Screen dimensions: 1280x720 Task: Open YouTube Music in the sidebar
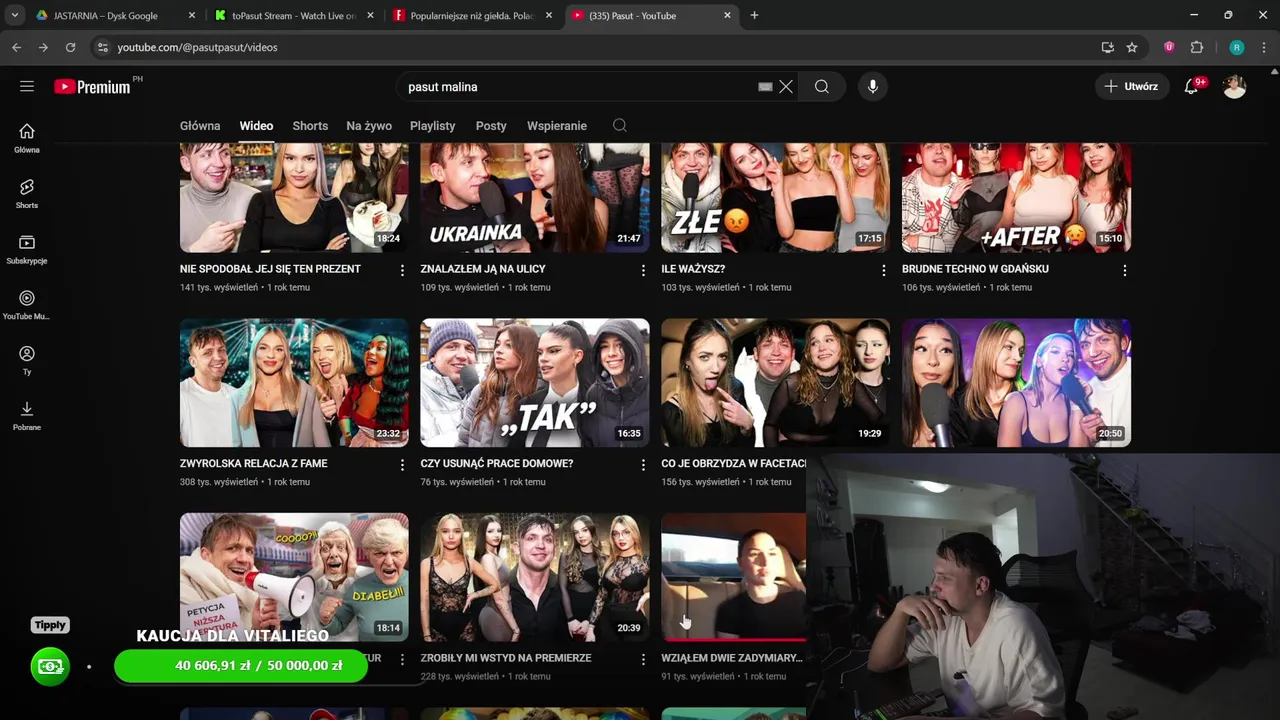27,305
